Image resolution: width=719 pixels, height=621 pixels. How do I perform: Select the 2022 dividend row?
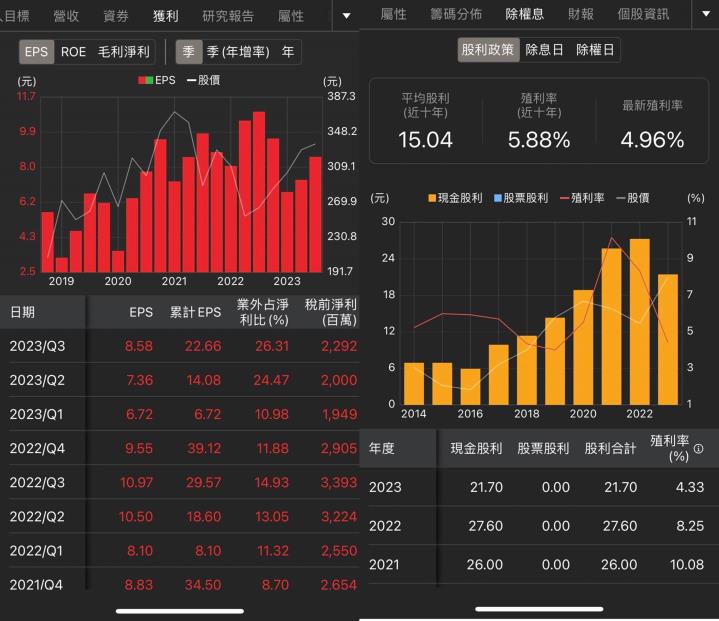[539, 526]
